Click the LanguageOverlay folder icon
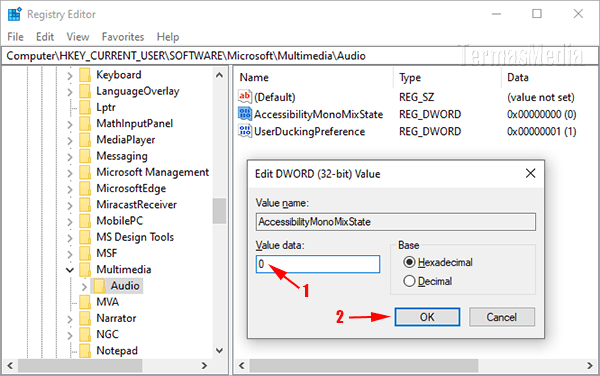 (x=85, y=91)
